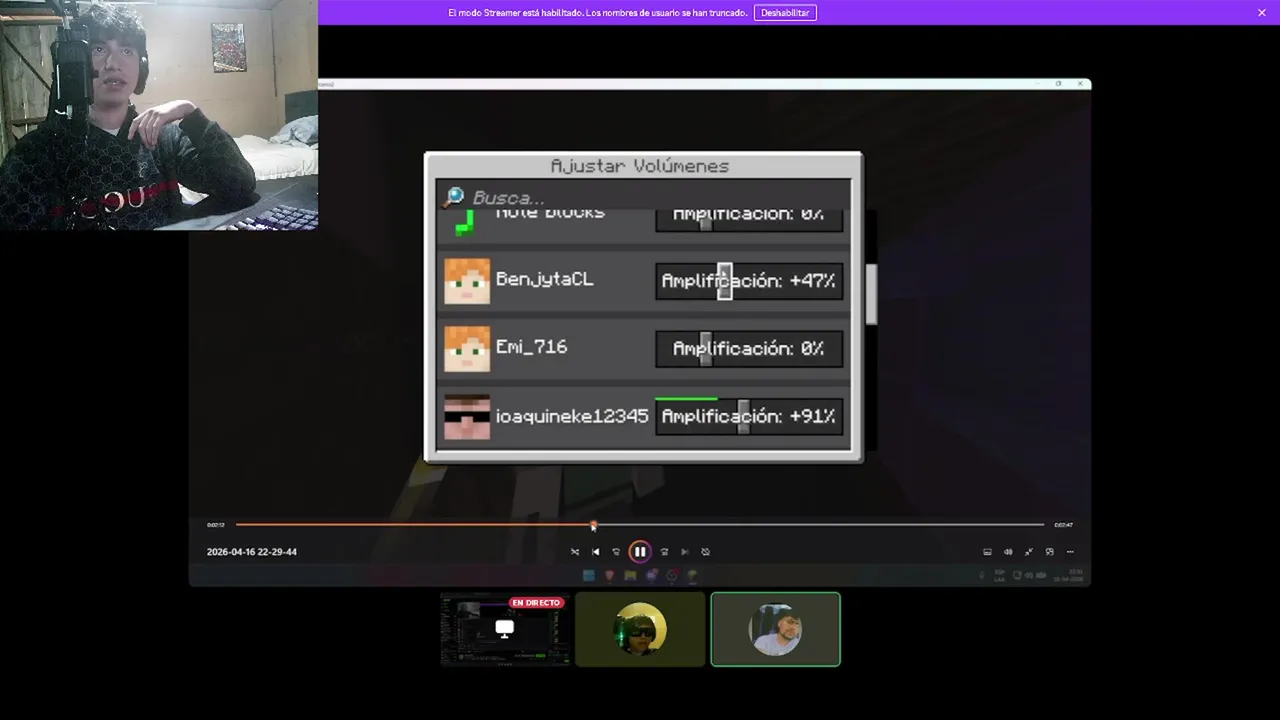Click the media player volume speaker icon

point(1008,552)
